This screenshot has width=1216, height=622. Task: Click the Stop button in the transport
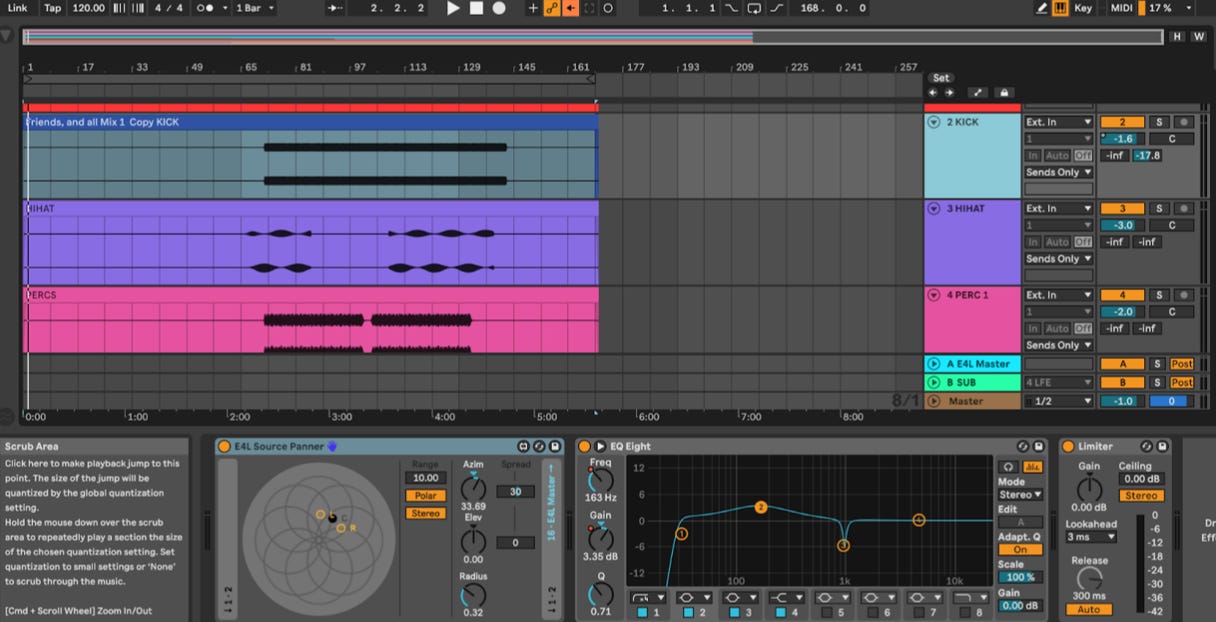tap(476, 8)
